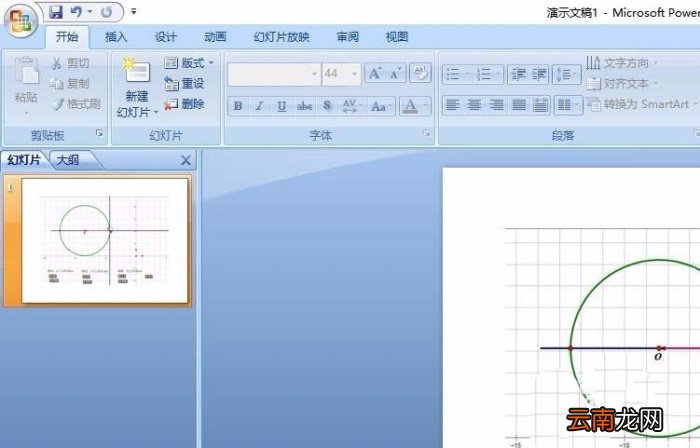Switch to the 幻灯片 pane tab
The height and width of the screenshot is (448, 700).
click(x=23, y=160)
